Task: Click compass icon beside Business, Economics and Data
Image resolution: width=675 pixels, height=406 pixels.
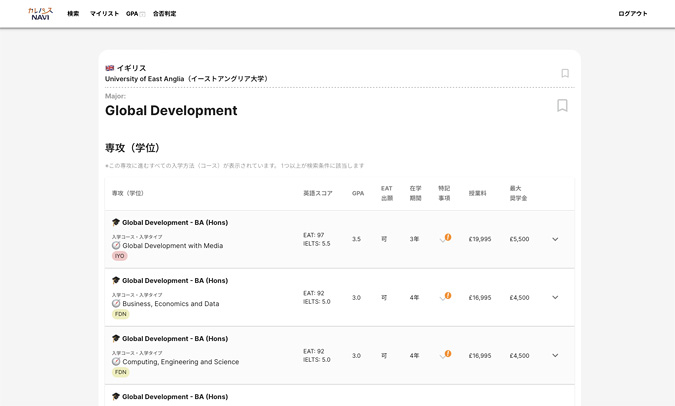Action: pyautogui.click(x=116, y=304)
